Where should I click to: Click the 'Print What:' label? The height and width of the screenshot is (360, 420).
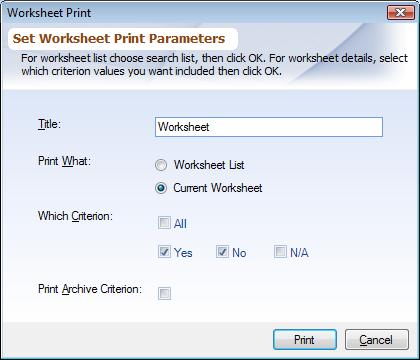coord(64,161)
